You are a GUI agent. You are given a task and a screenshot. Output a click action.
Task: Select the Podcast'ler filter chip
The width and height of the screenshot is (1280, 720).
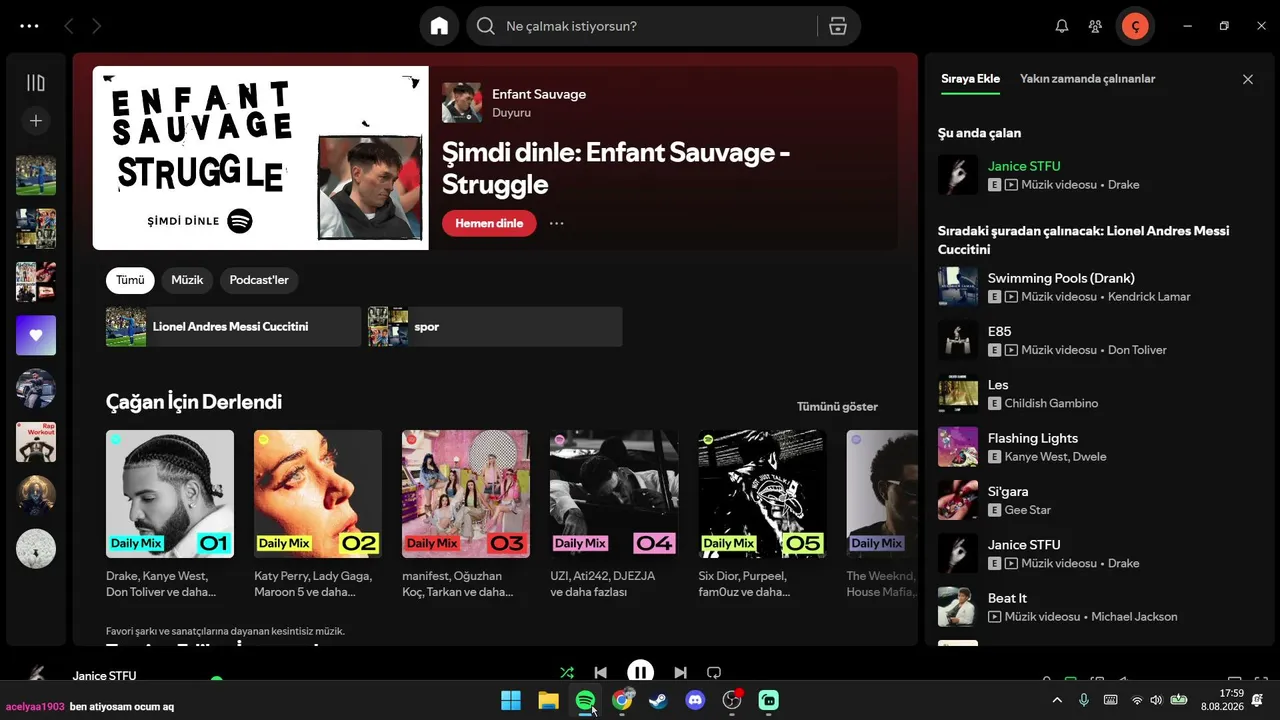coord(259,280)
